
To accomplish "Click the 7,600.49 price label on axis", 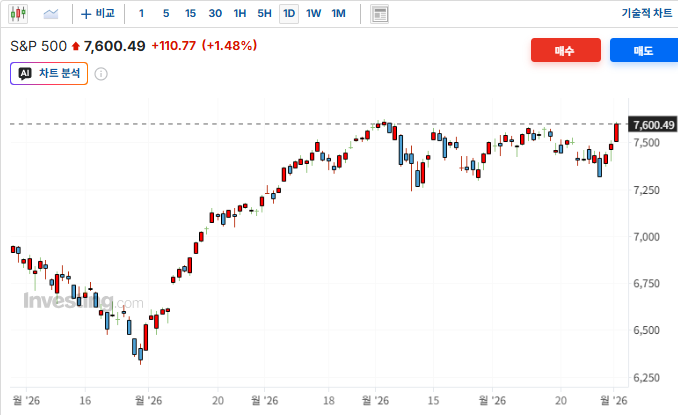I will tap(653, 125).
